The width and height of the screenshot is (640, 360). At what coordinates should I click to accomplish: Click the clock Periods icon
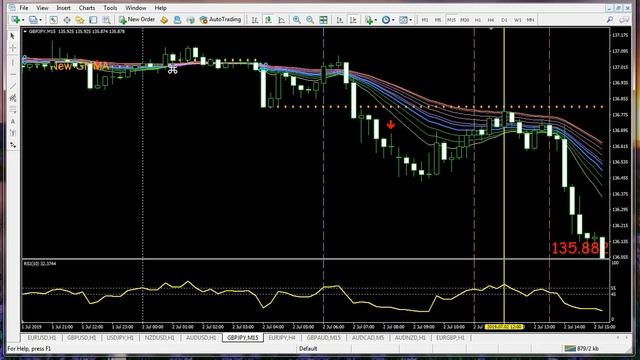386,20
